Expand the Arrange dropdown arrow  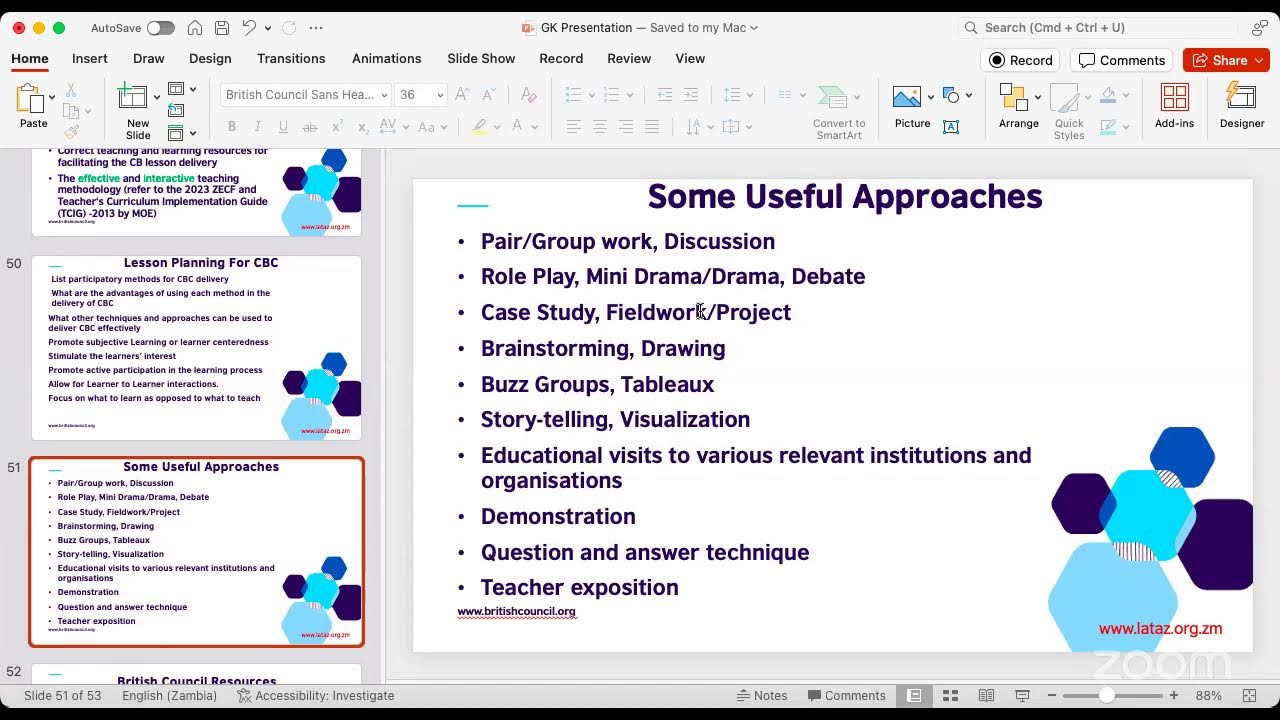pyautogui.click(x=1037, y=97)
